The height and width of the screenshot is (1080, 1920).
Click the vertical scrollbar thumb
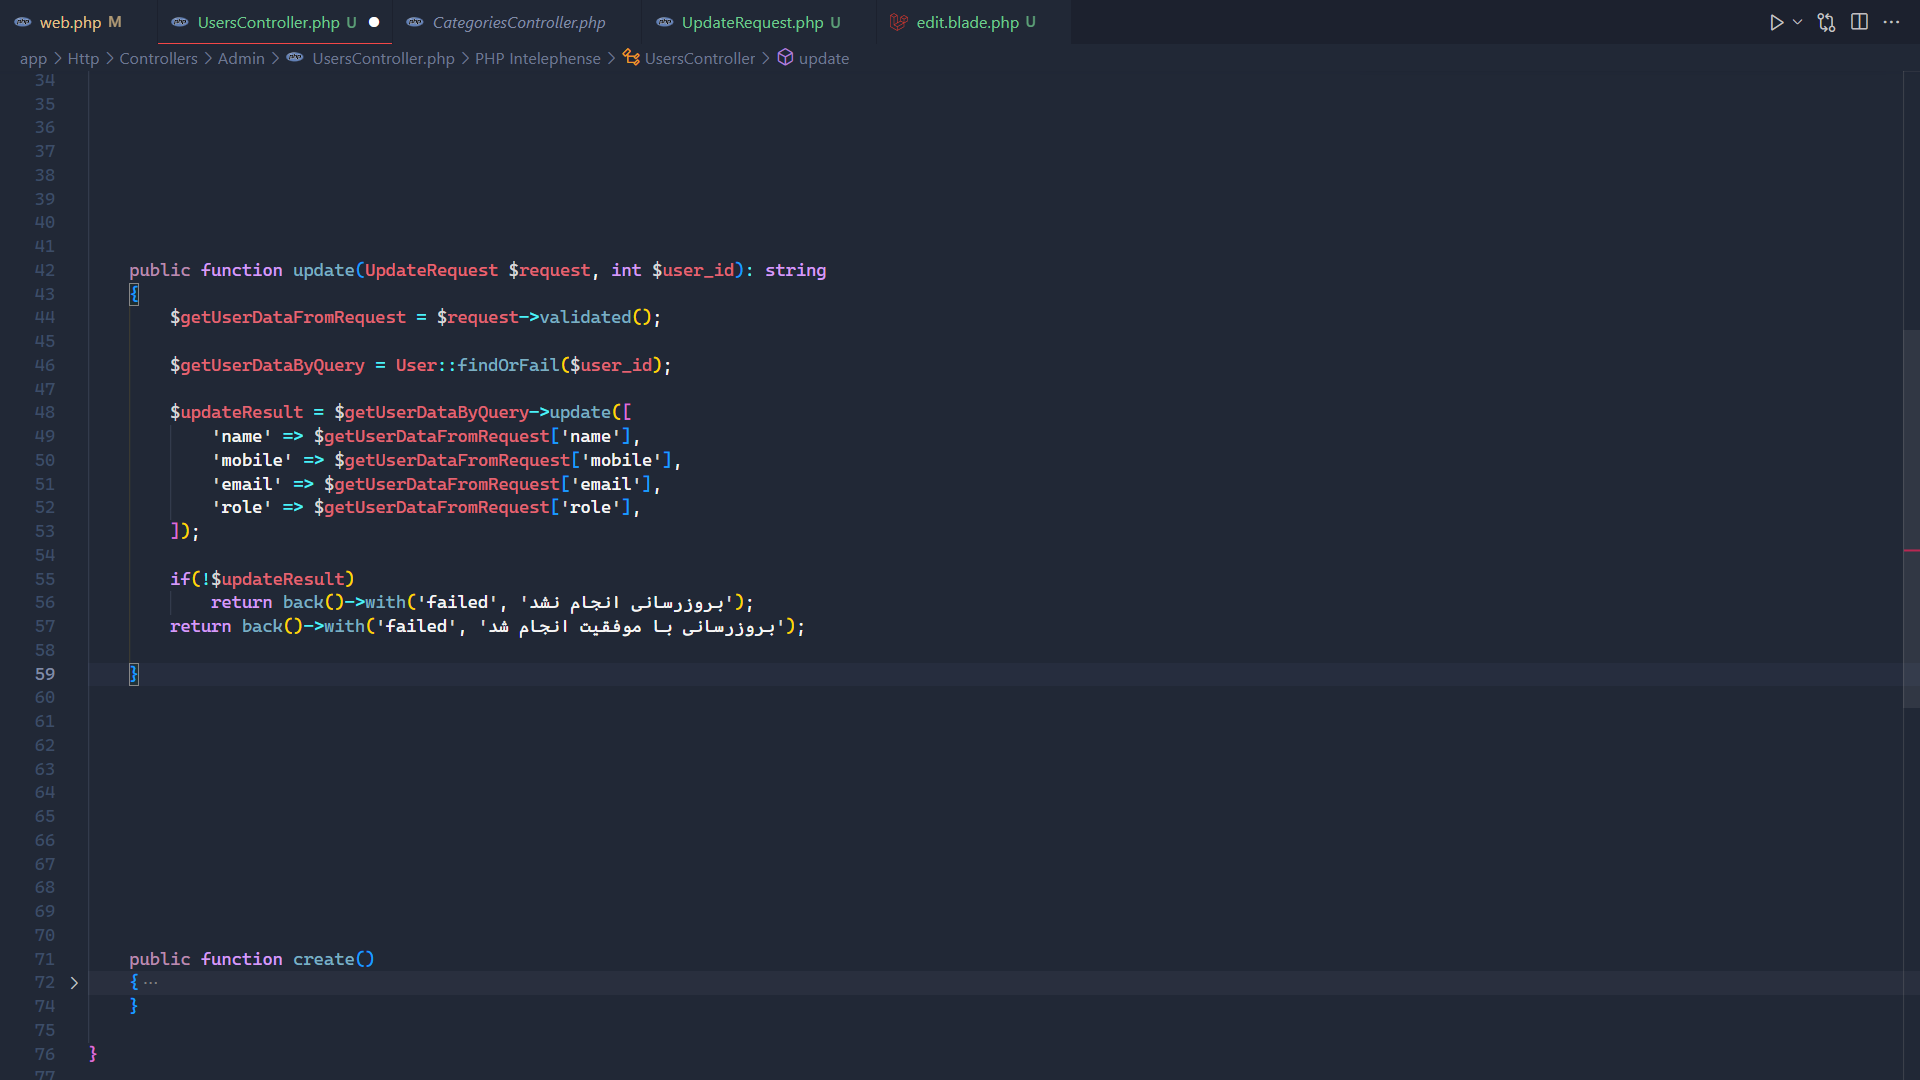[1911, 519]
